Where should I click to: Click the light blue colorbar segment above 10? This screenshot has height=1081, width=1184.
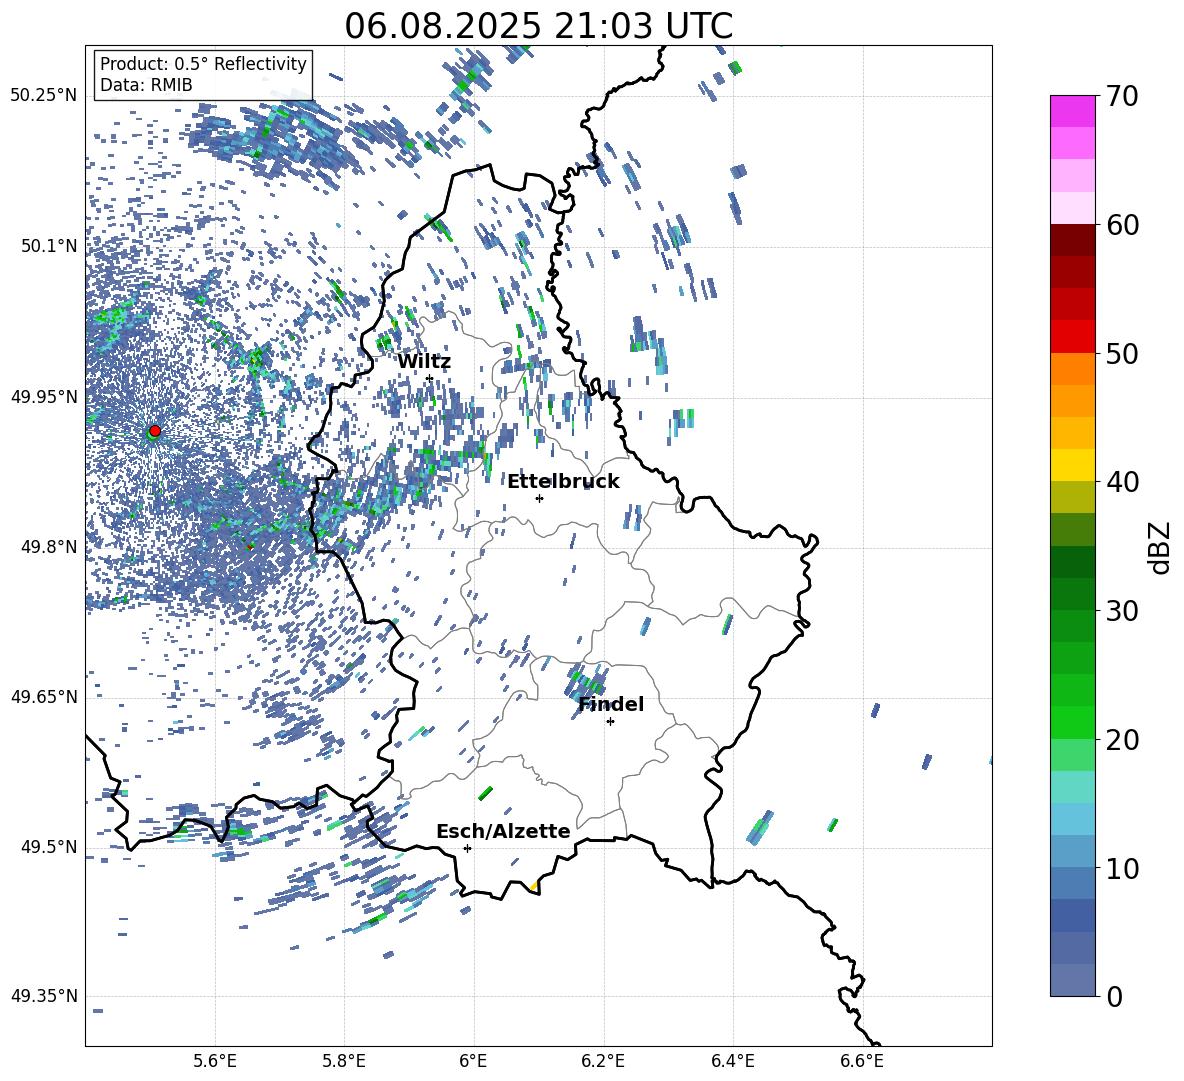coord(1073,819)
